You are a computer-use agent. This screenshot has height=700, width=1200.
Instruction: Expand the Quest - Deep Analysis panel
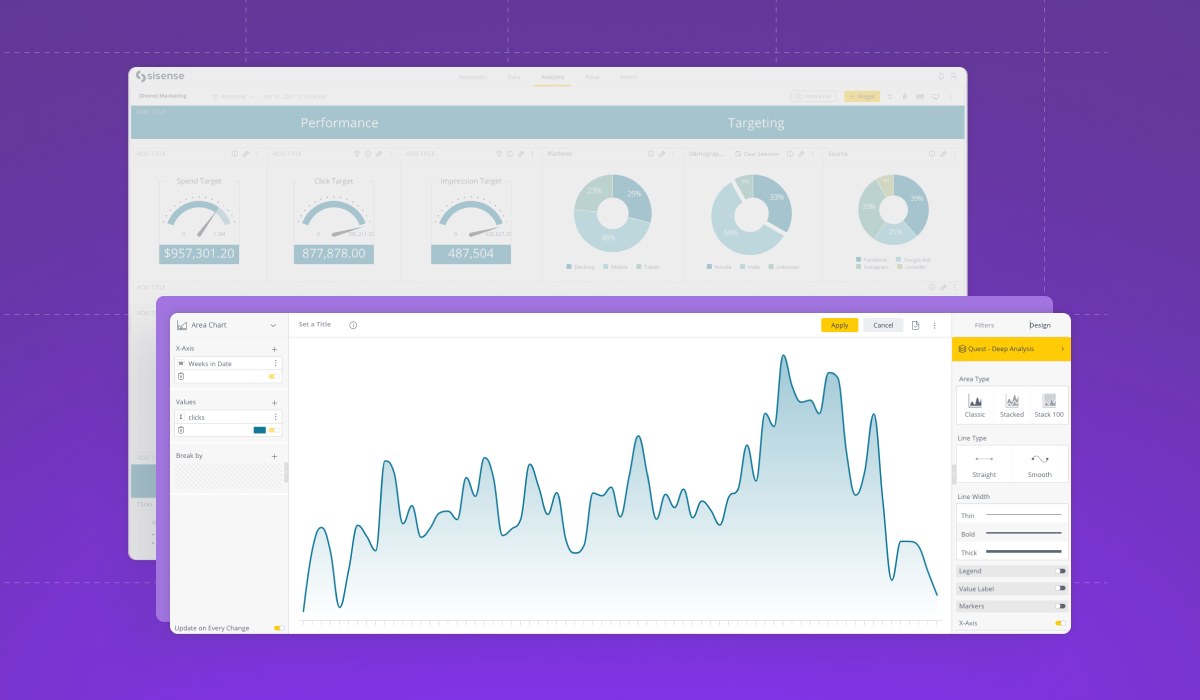pyautogui.click(x=1010, y=349)
